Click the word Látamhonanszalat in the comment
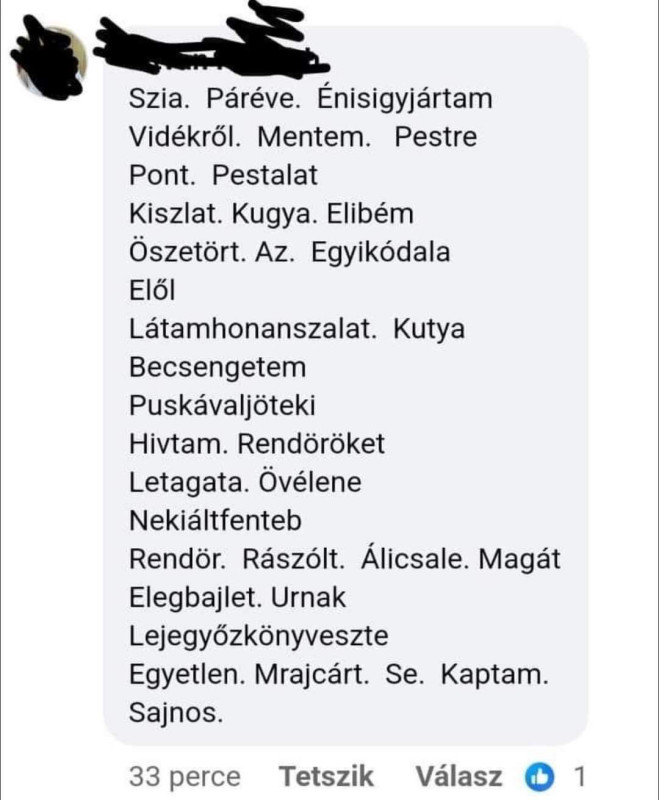The width and height of the screenshot is (659, 800). click(x=252, y=329)
